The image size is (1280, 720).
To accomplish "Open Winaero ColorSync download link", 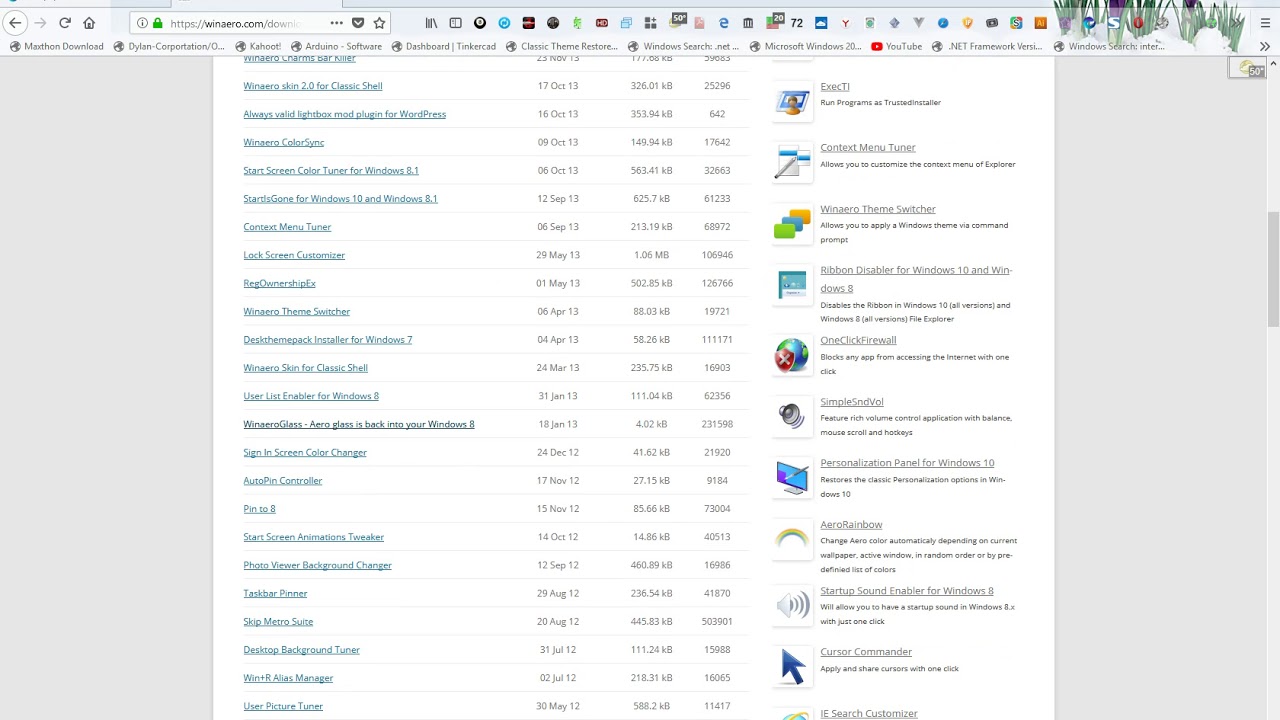I will [x=283, y=142].
